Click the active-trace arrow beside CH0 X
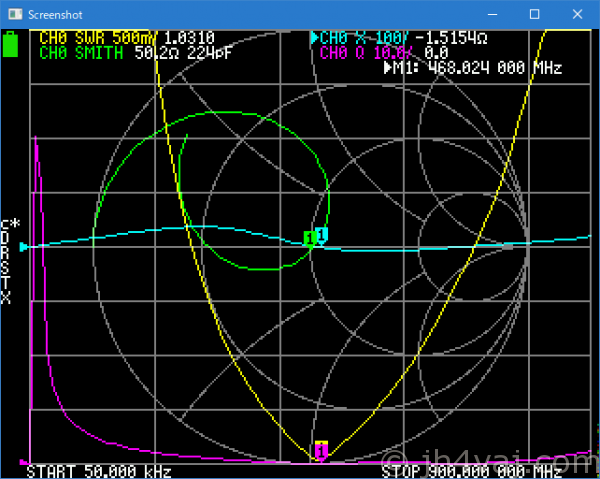 tap(314, 38)
